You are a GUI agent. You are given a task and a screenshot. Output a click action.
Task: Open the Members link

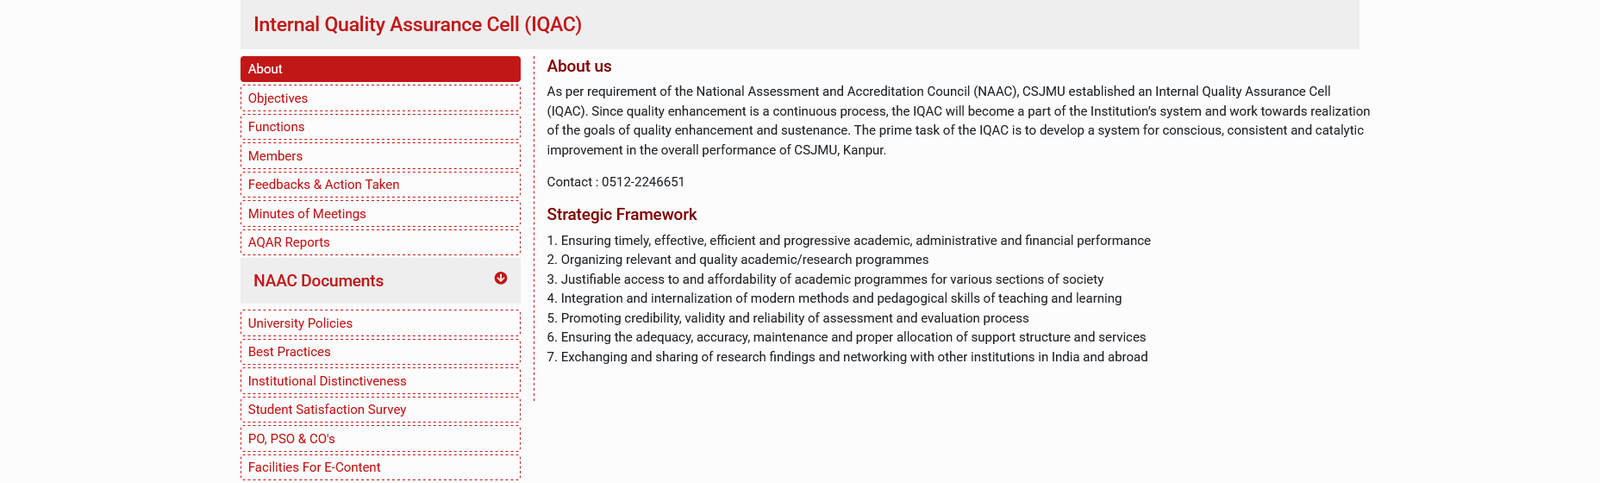tap(275, 156)
